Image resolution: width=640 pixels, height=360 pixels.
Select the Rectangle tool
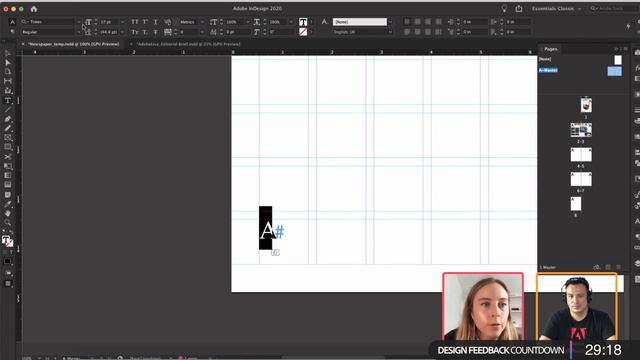coord(8,147)
